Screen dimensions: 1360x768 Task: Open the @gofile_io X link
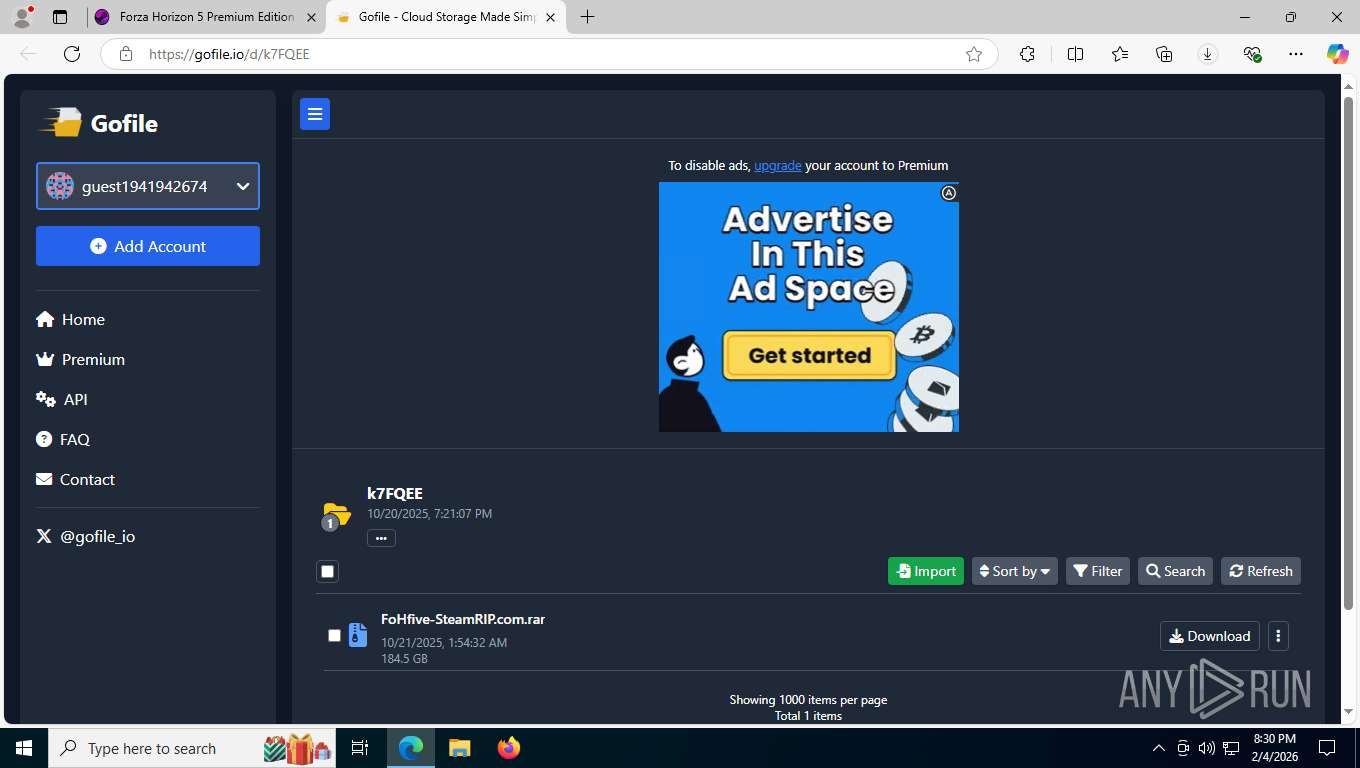86,536
